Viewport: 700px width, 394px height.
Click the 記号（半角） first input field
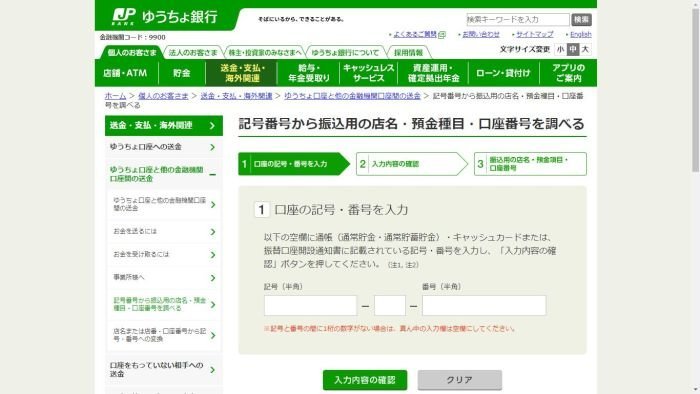click(310, 306)
